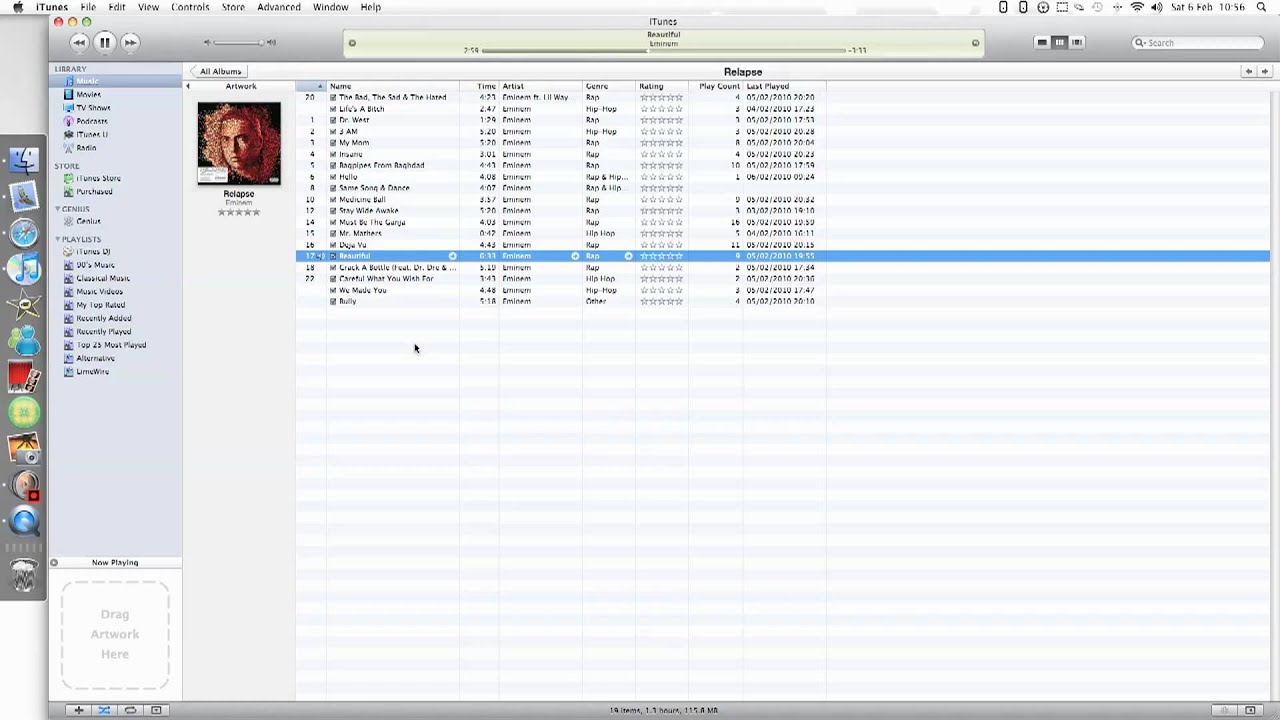Viewport: 1280px width, 720px height.
Task: Seek in the song progress bar
Action: point(663,50)
